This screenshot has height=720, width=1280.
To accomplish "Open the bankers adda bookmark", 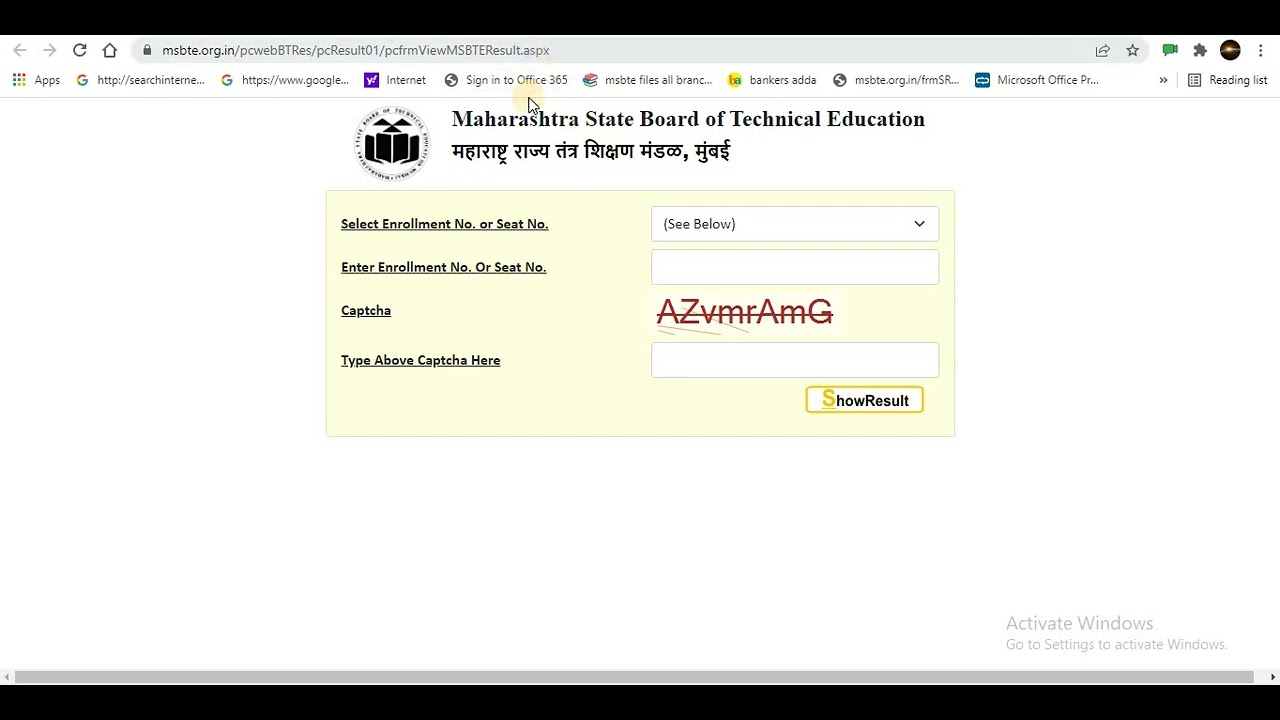I will (x=772, y=80).
